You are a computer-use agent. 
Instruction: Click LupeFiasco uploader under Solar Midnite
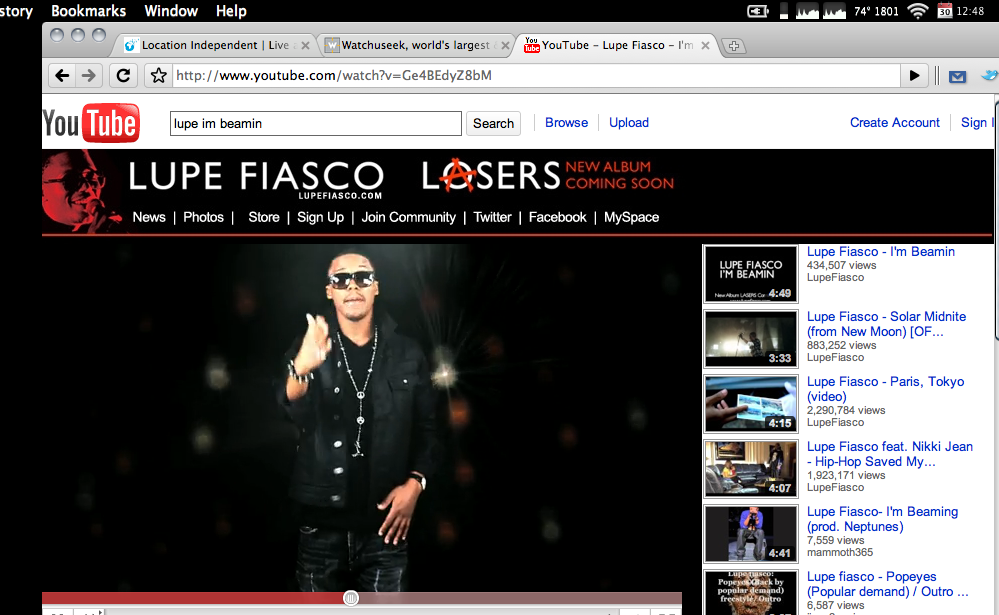pos(835,358)
